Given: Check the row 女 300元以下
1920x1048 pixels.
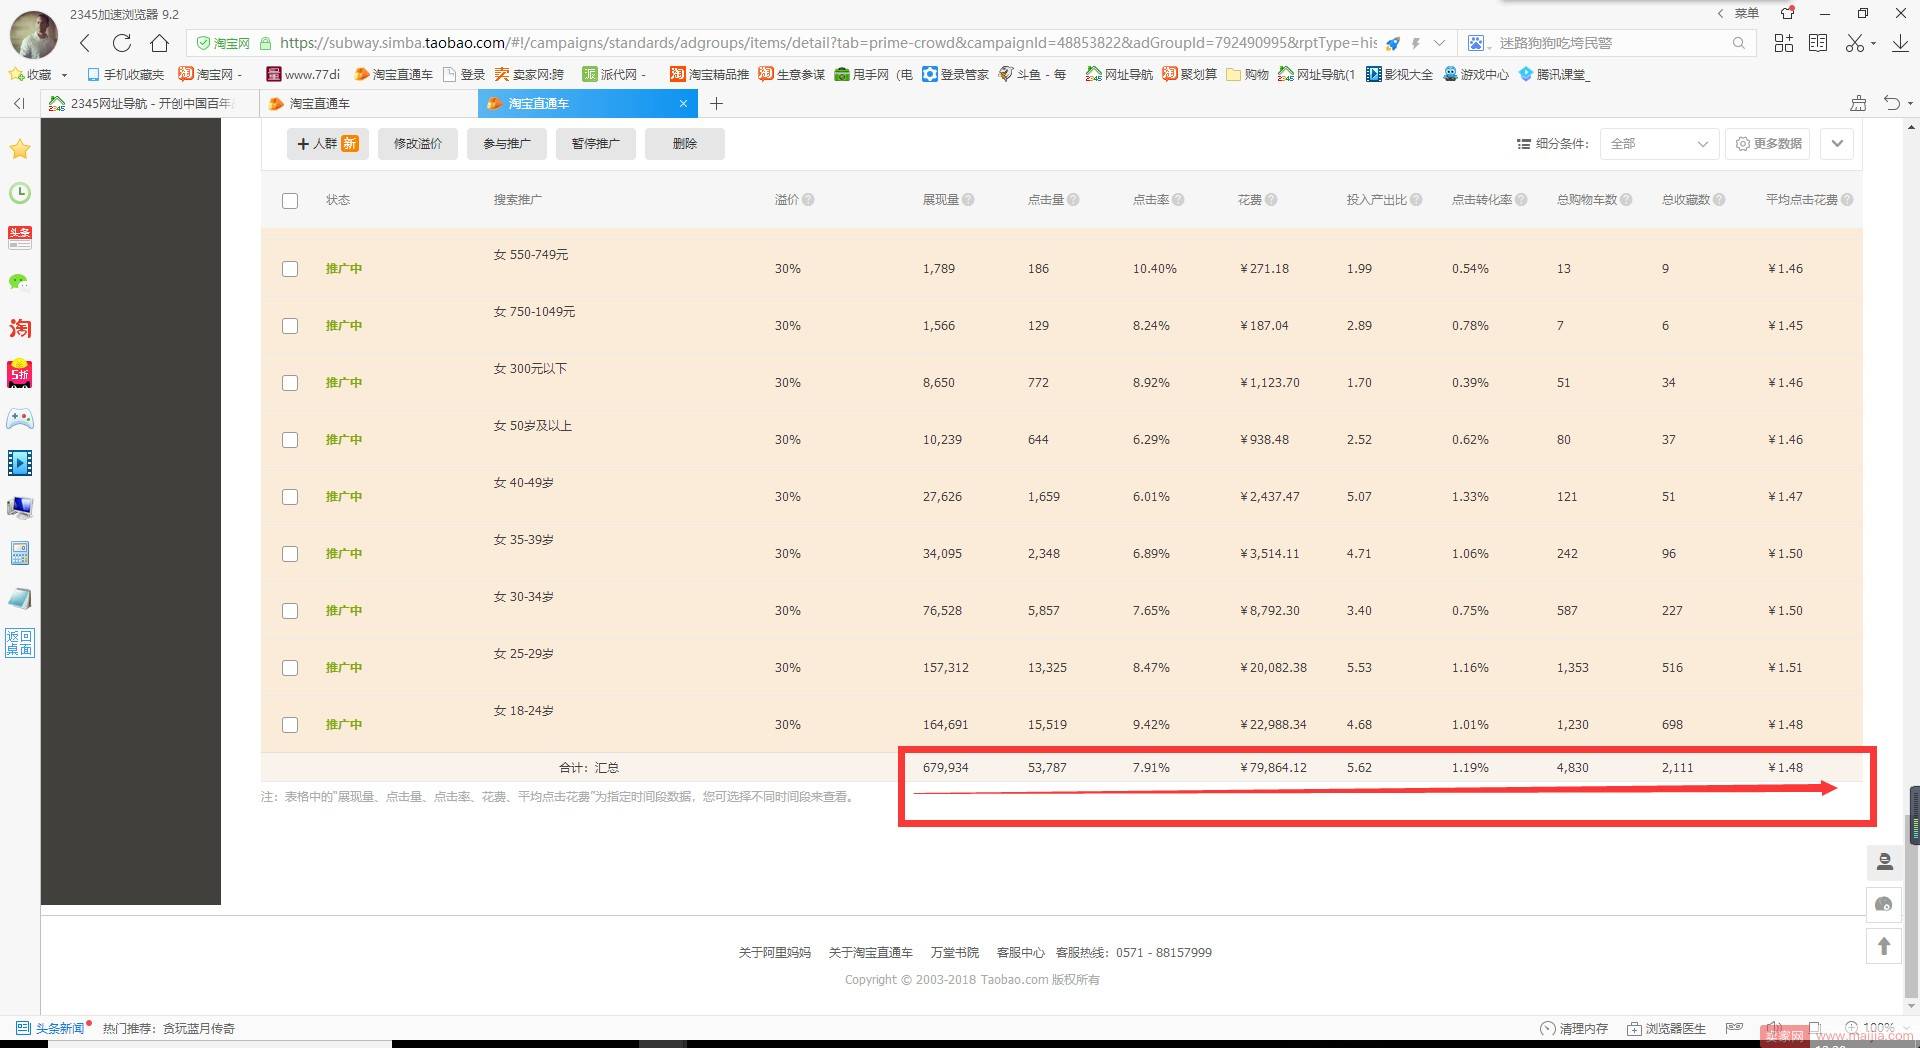Looking at the screenshot, I should pos(290,383).
